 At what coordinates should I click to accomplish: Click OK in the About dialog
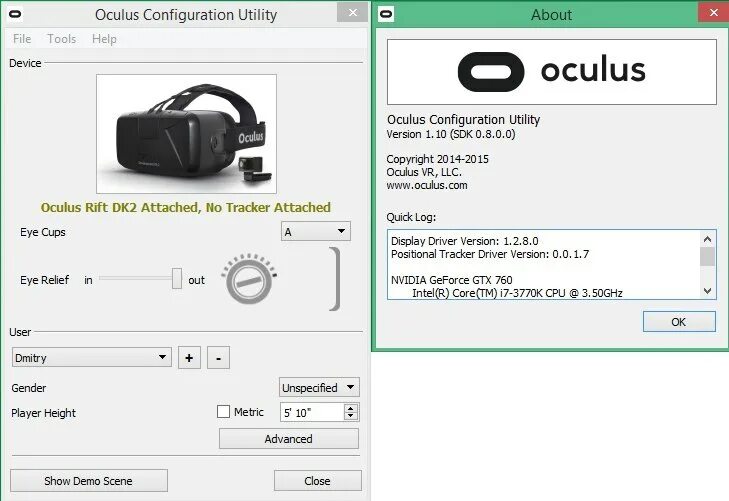point(679,322)
